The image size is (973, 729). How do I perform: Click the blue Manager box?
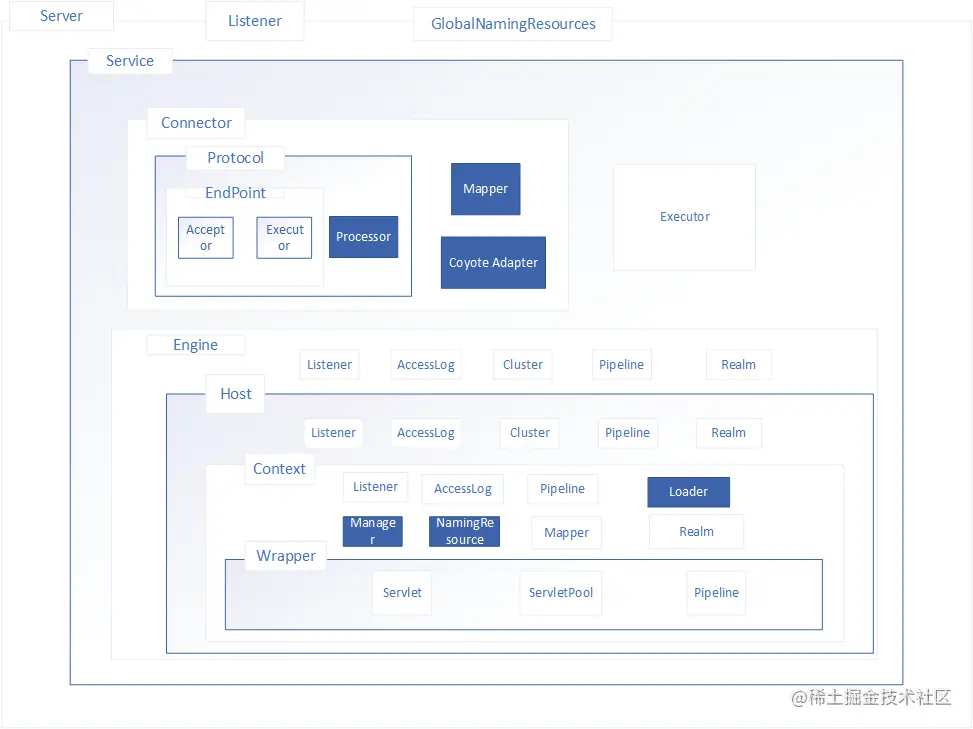pos(372,532)
